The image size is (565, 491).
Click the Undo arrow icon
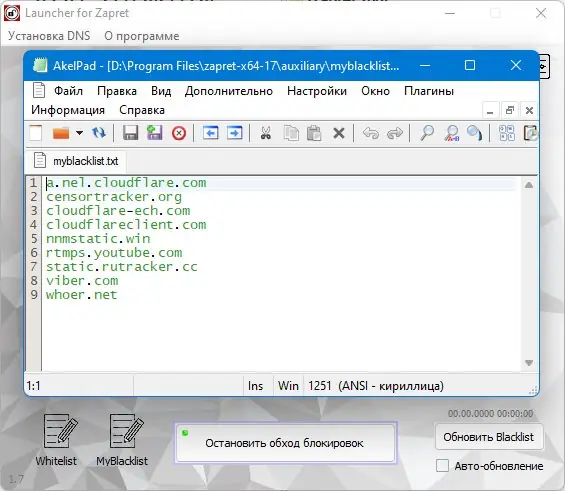coord(371,133)
